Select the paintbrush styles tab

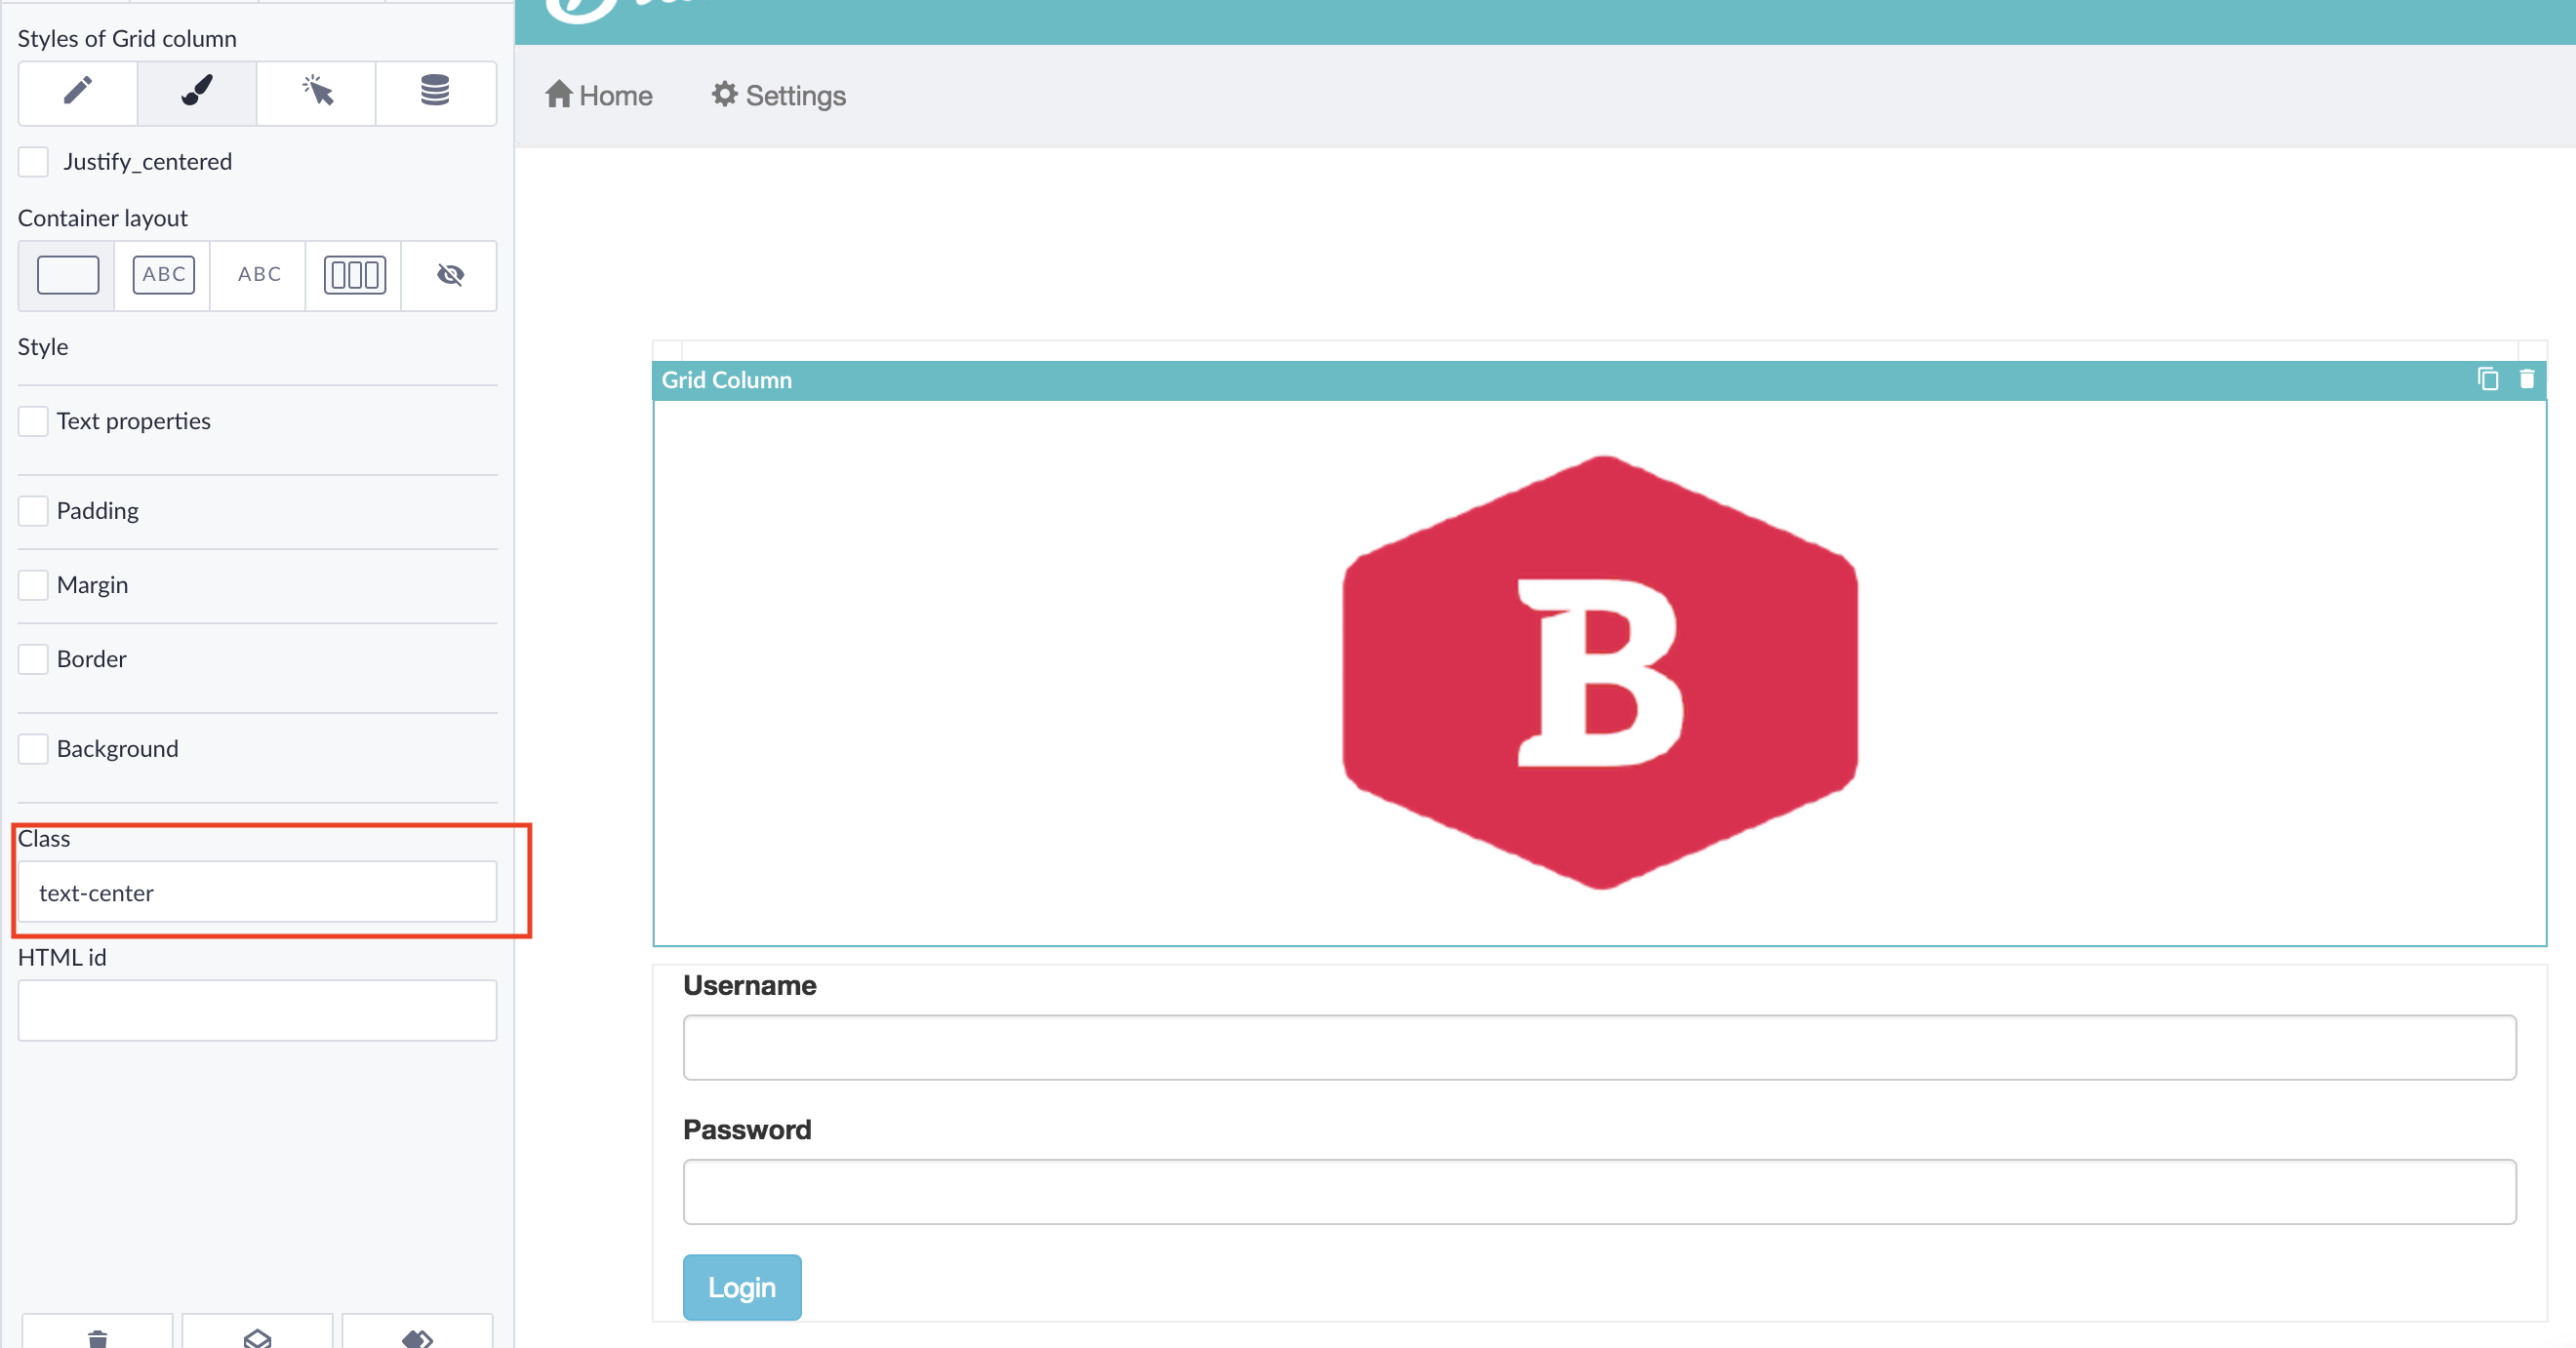(x=197, y=92)
